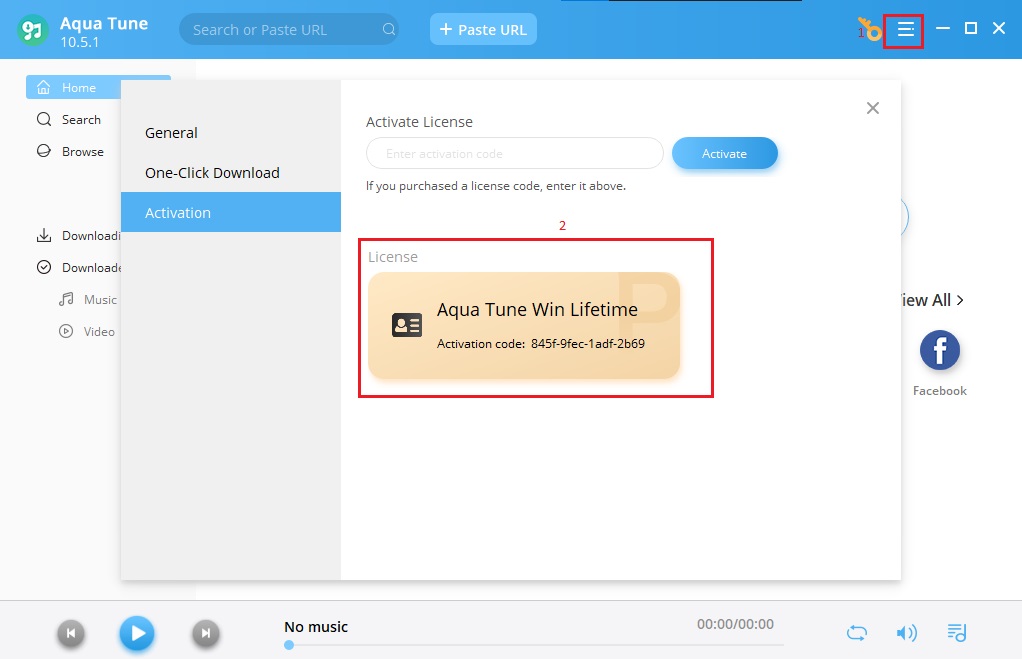Skip to previous track
The image size is (1022, 659).
(x=71, y=633)
